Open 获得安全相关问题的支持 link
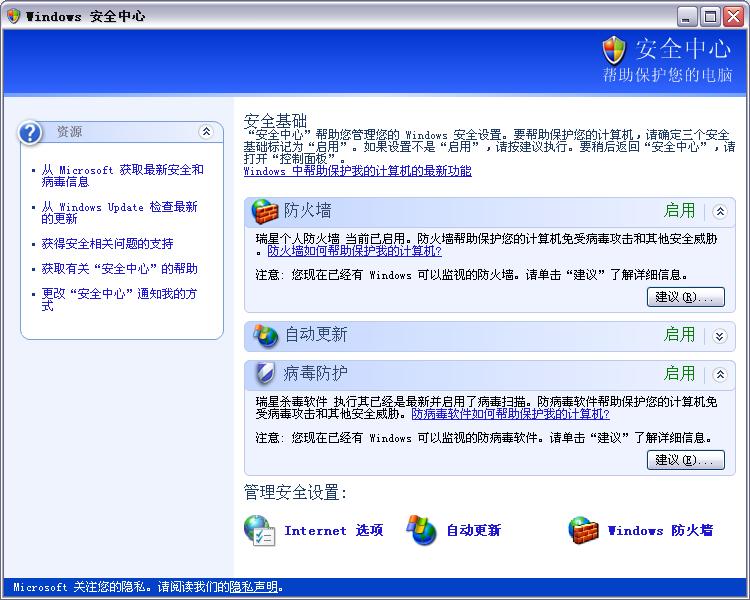Screen dimensions: 750x600 click(107, 244)
